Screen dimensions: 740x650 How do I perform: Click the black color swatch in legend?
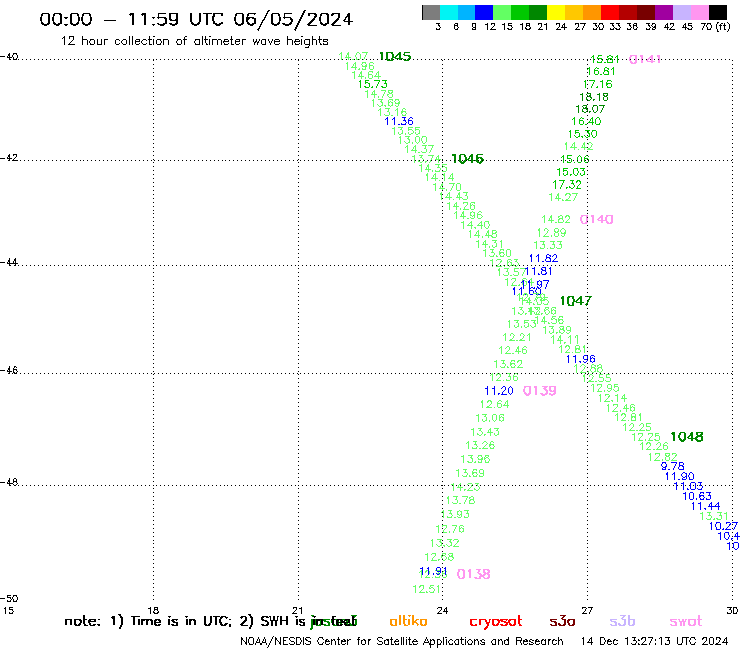717,12
